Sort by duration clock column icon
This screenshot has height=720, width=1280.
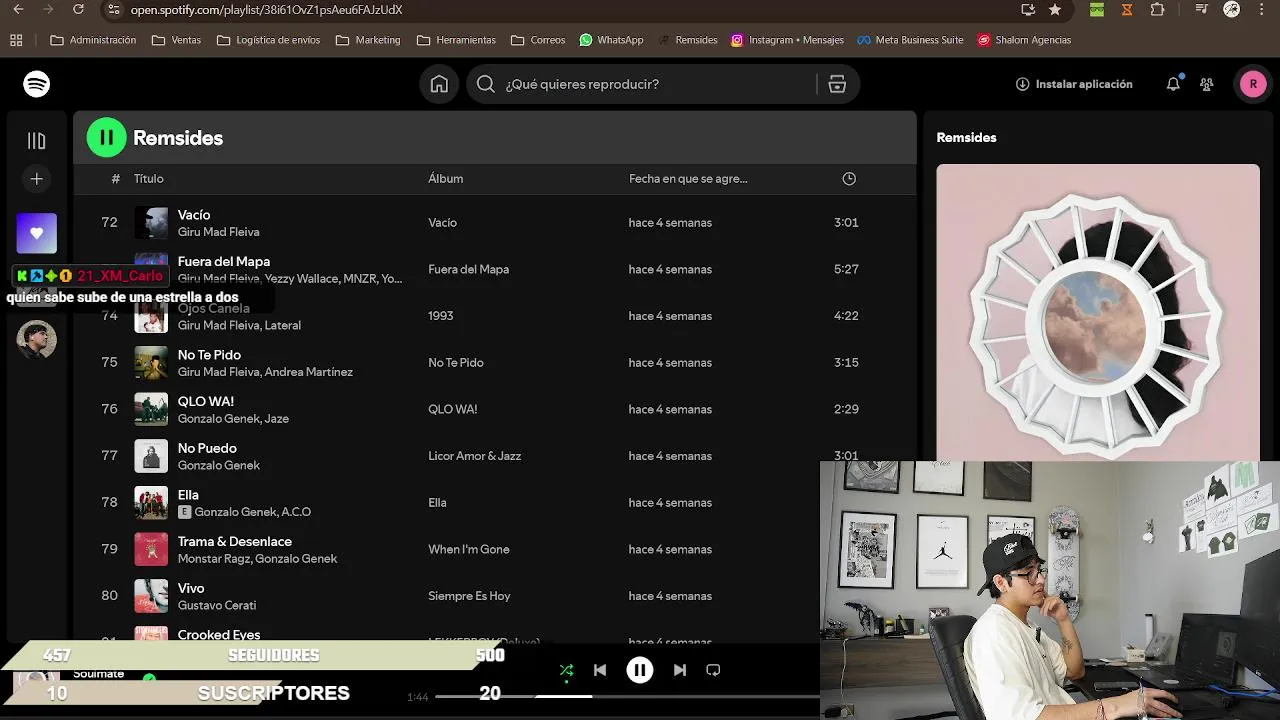(x=849, y=179)
